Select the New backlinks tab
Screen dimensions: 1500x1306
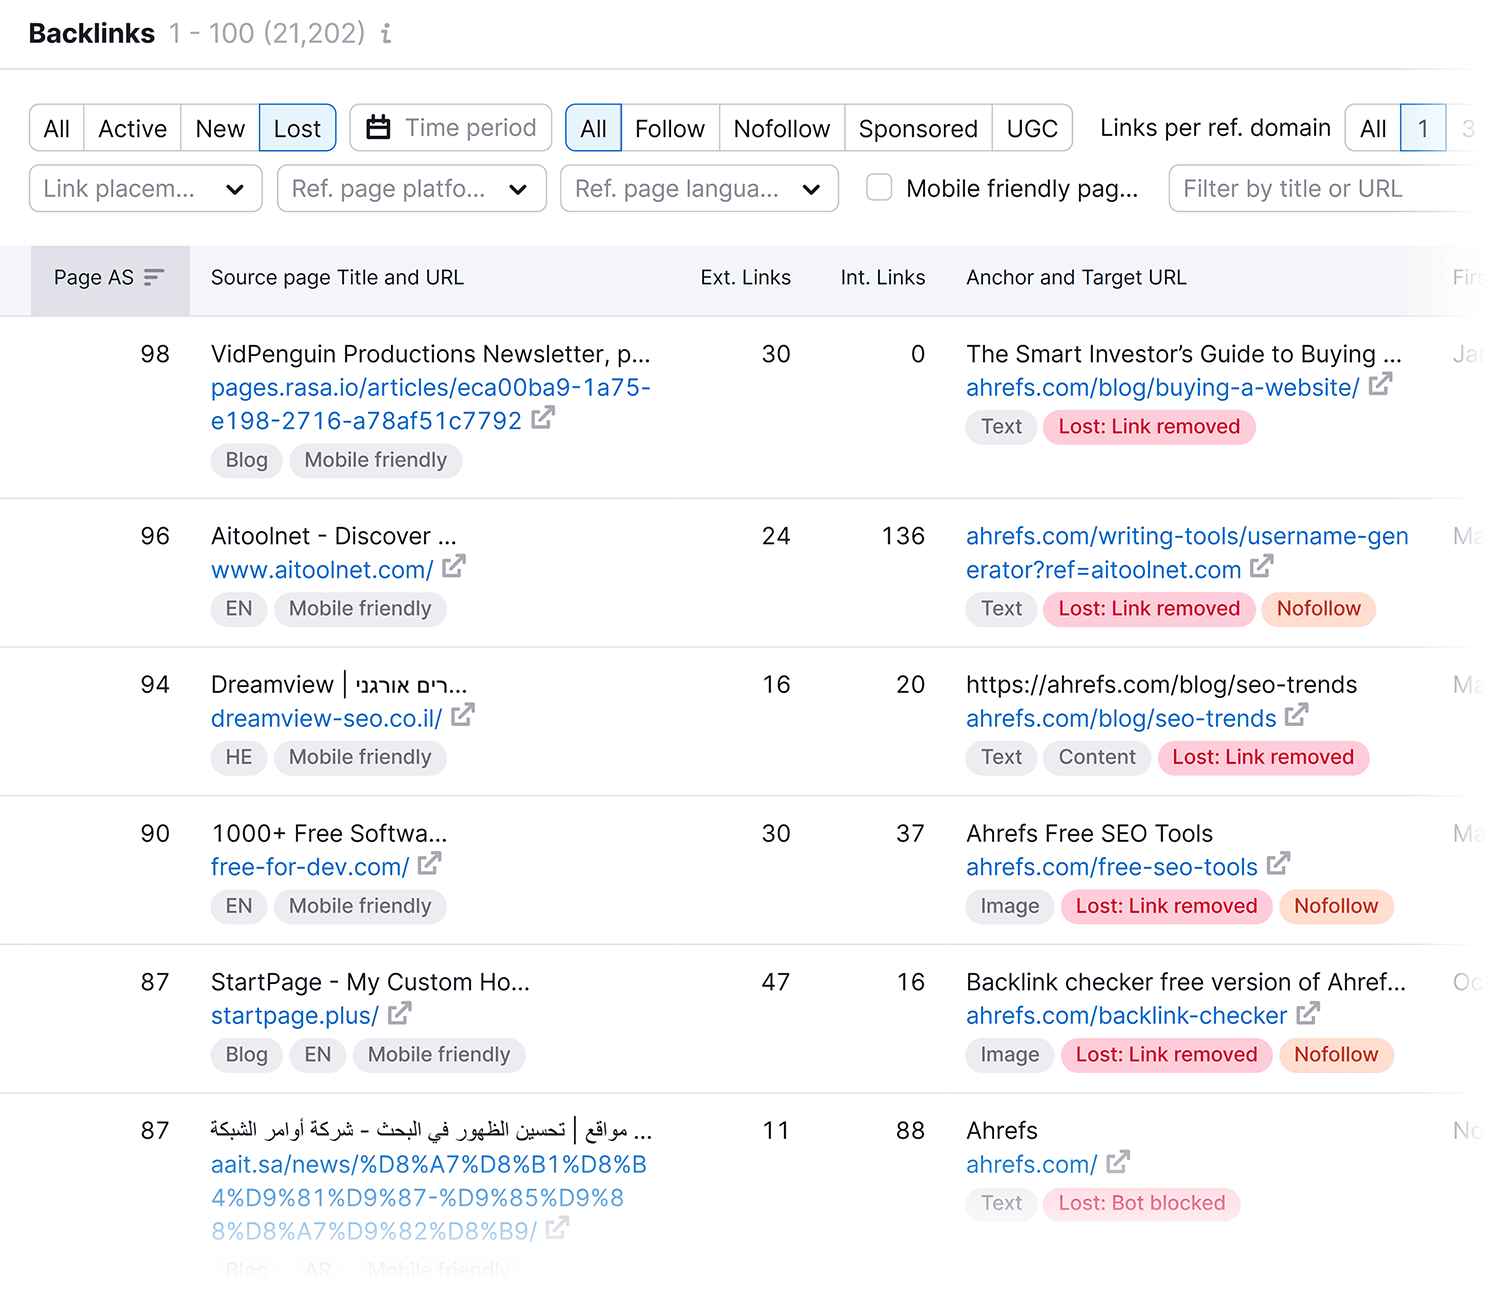tap(220, 128)
